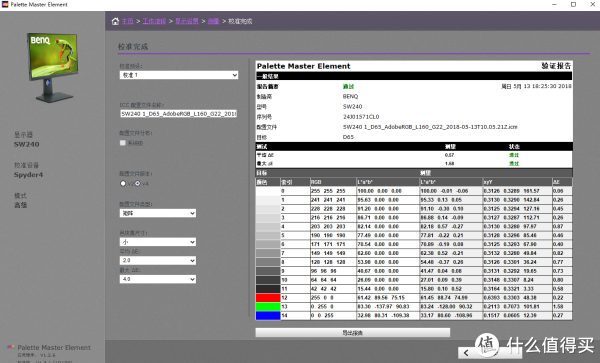Click the green color patch in report
Screen dimensions: 600x363
pos(268,306)
